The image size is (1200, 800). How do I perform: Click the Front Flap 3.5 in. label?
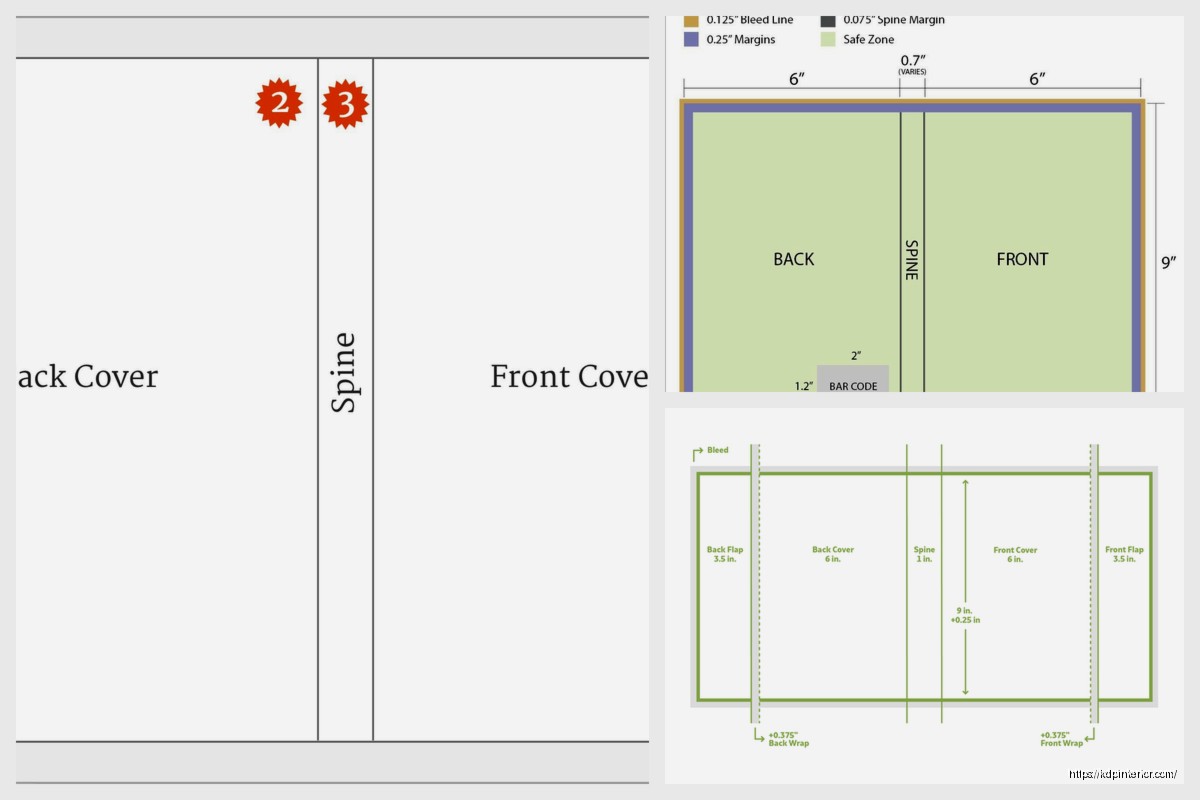[x=1123, y=554]
